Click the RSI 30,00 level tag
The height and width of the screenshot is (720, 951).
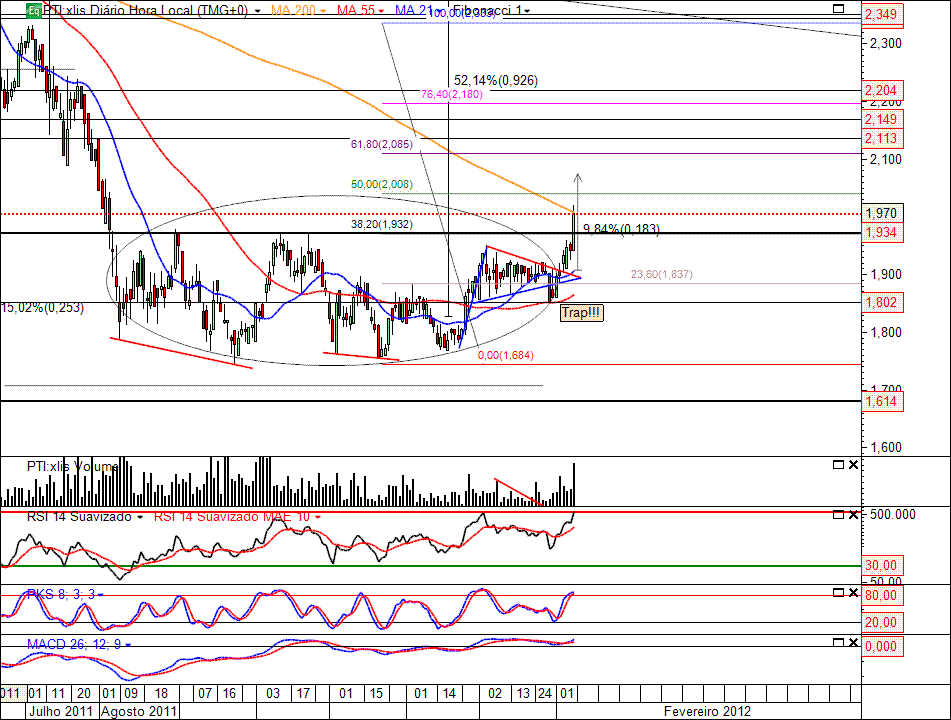[x=882, y=565]
